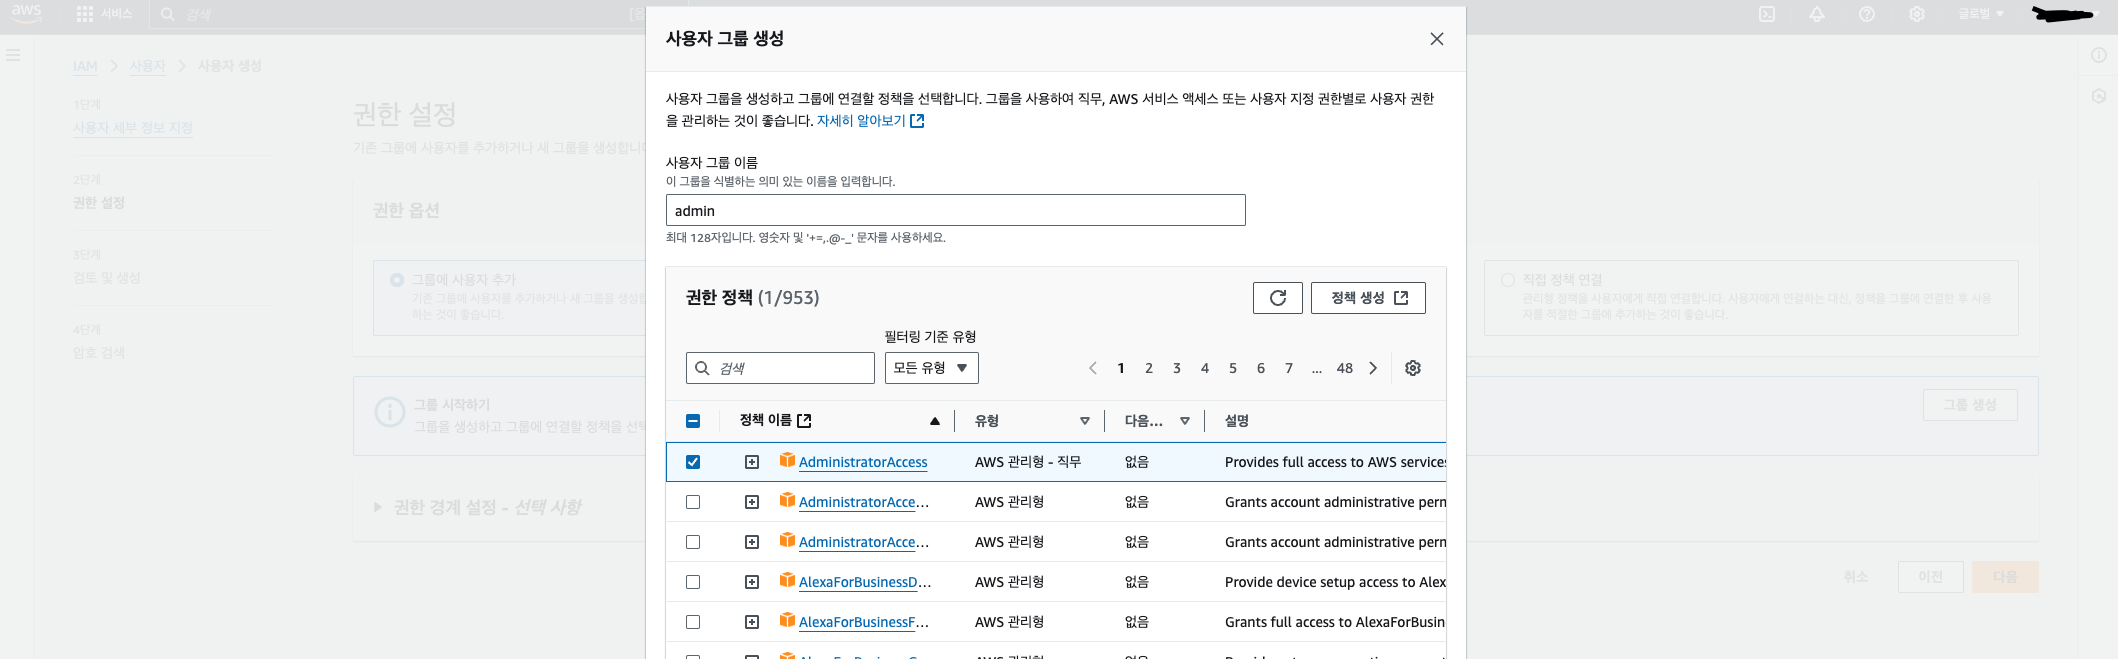2118x659 pixels.
Task: Go to IAM breadcrumb in background page
Action: click(x=85, y=66)
